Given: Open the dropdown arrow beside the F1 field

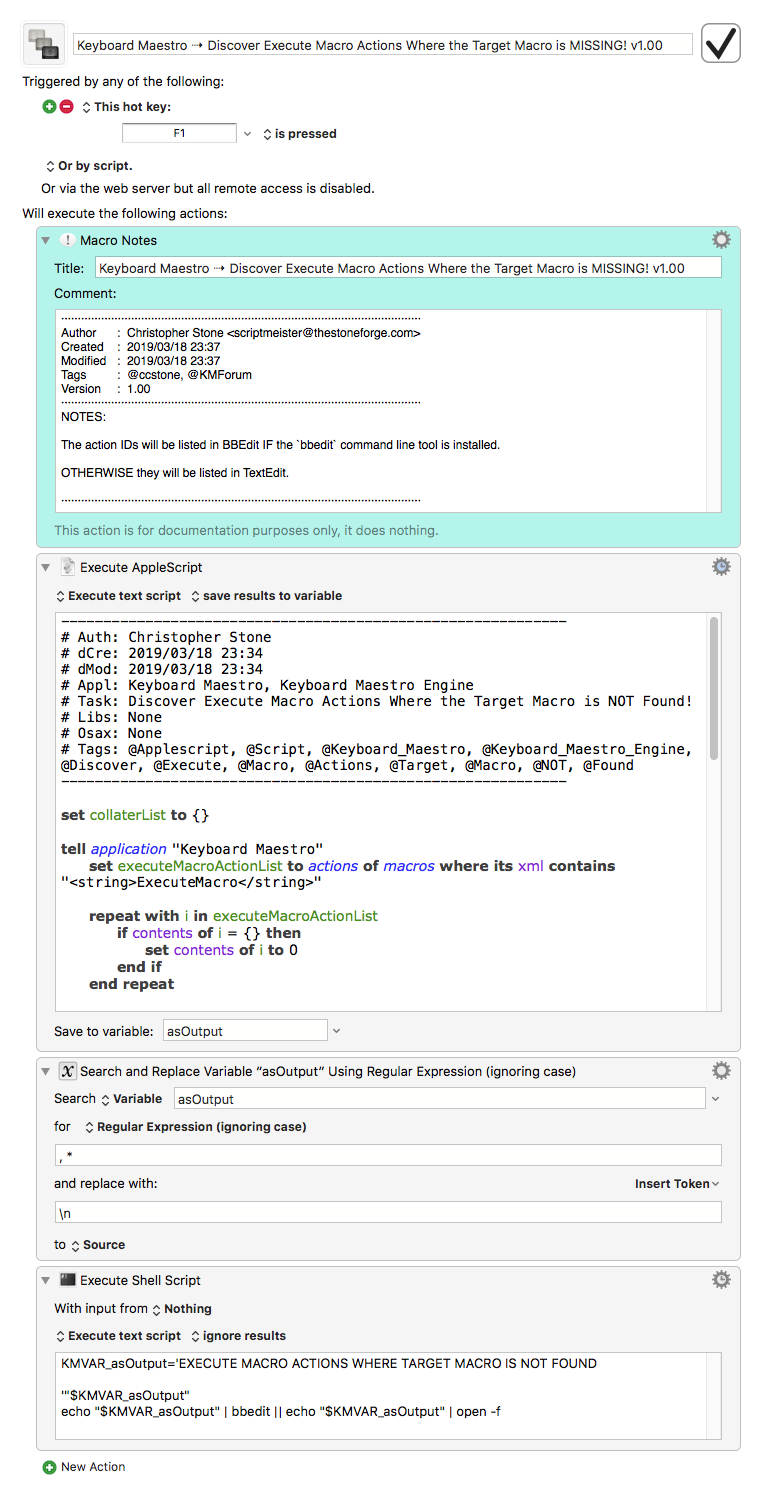Looking at the screenshot, I should pos(247,134).
